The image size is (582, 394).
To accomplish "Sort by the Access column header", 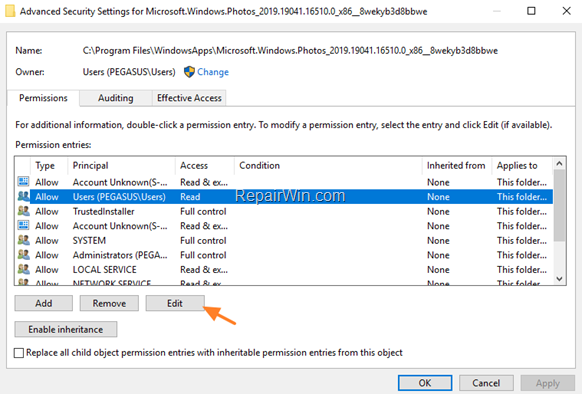I will click(194, 166).
